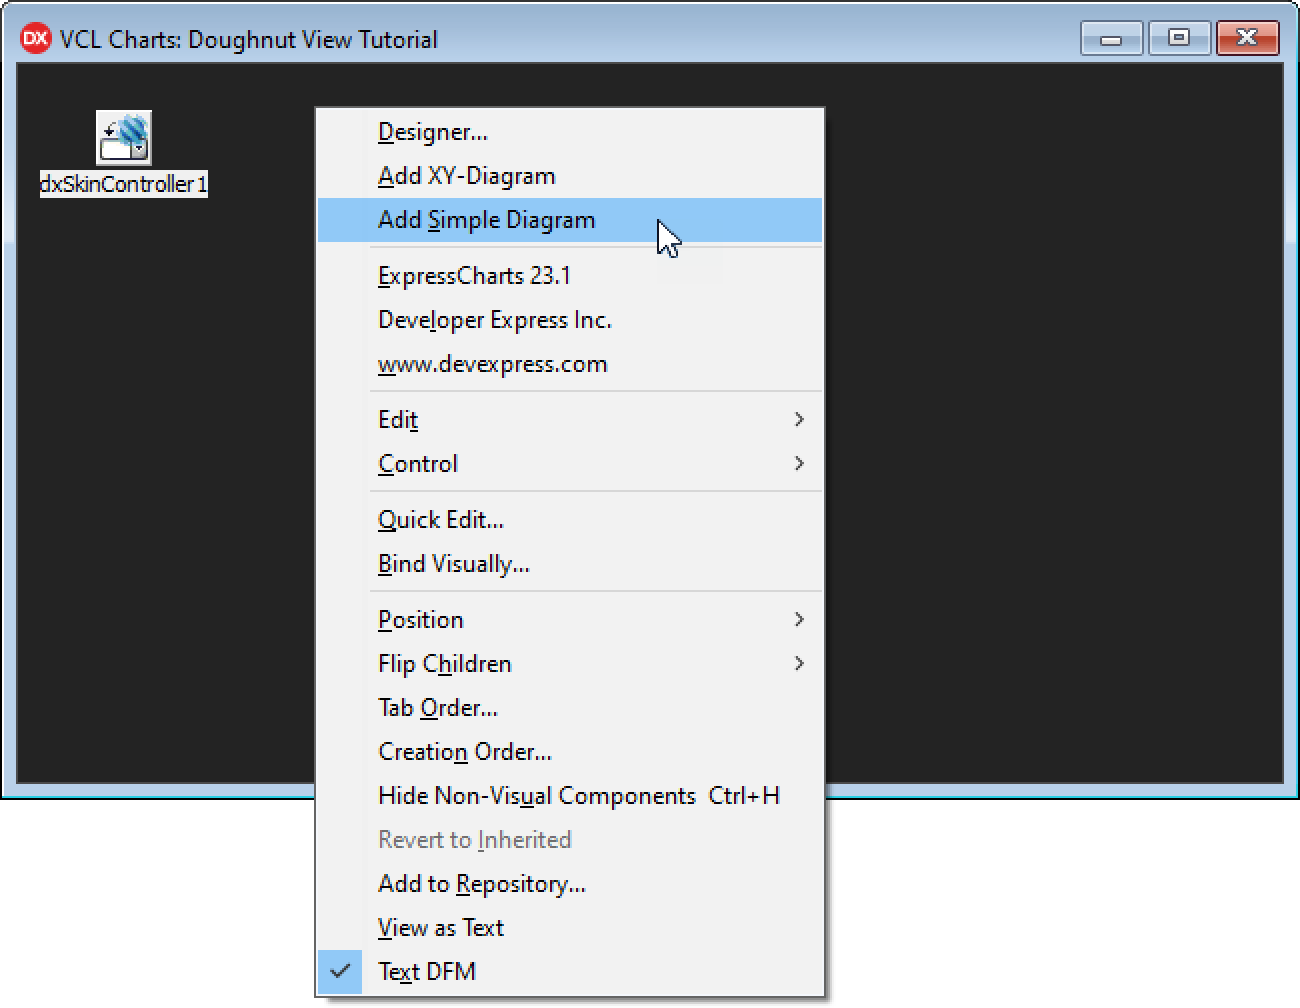
Task: Click the dxSkinController1 component icon
Action: pos(124,138)
